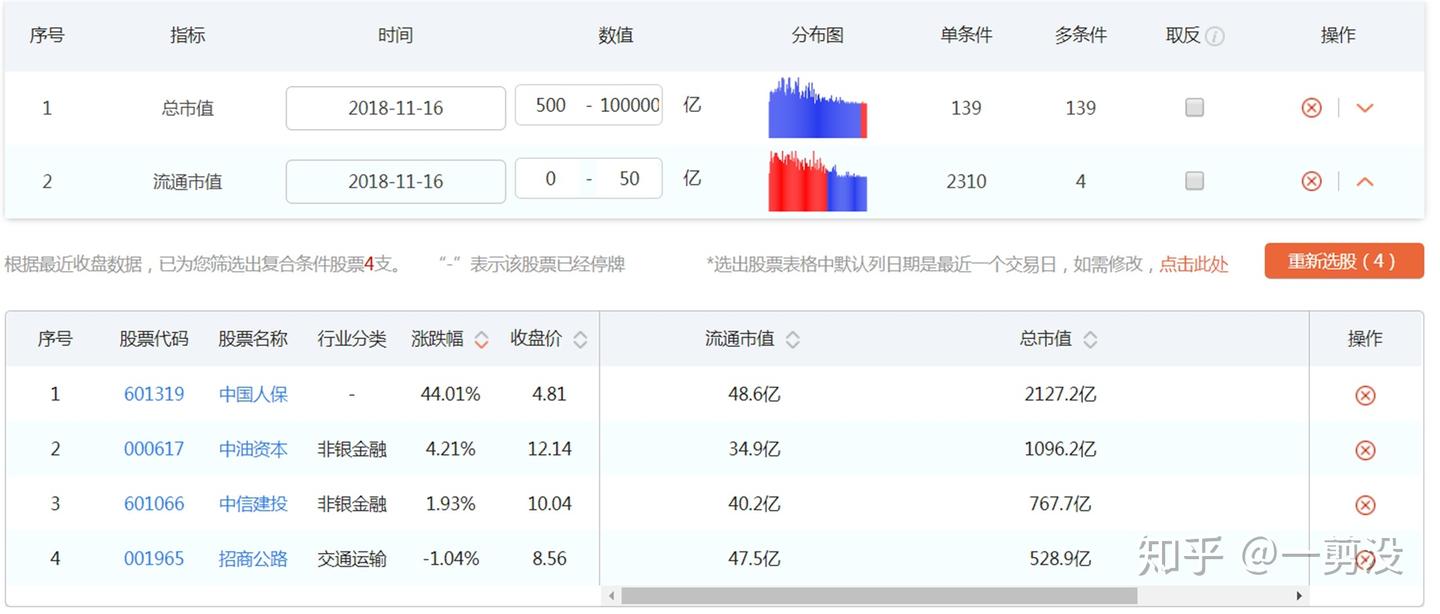Delete 中信建投 row with its ⊗ icon

point(1364,504)
